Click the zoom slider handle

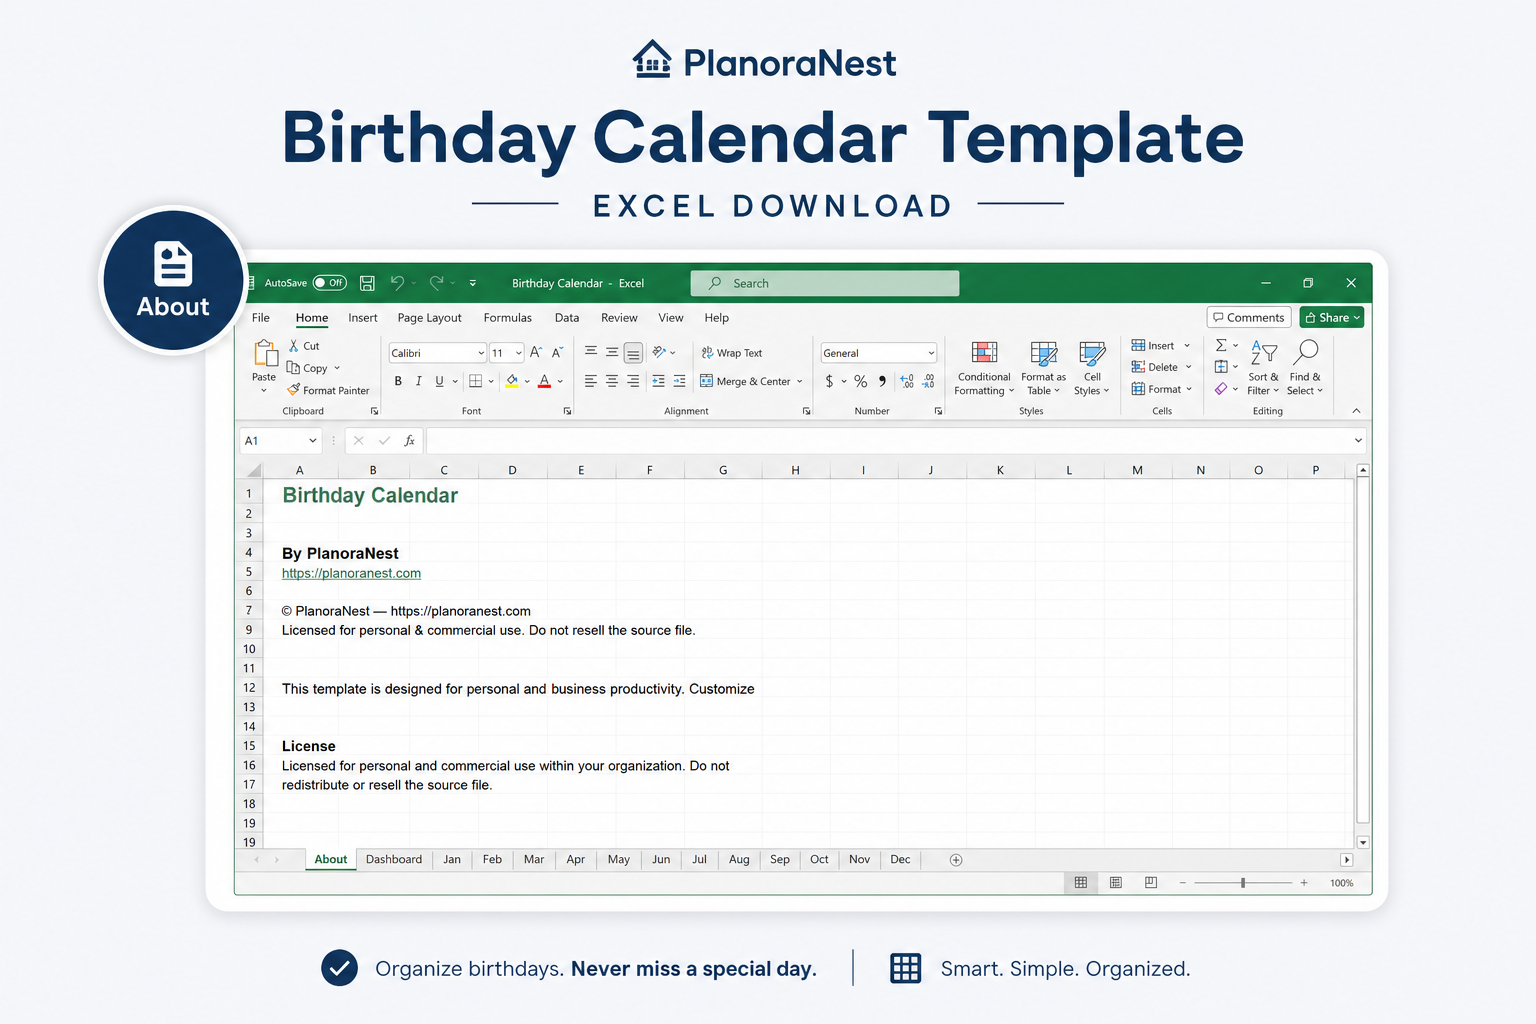pos(1243,883)
